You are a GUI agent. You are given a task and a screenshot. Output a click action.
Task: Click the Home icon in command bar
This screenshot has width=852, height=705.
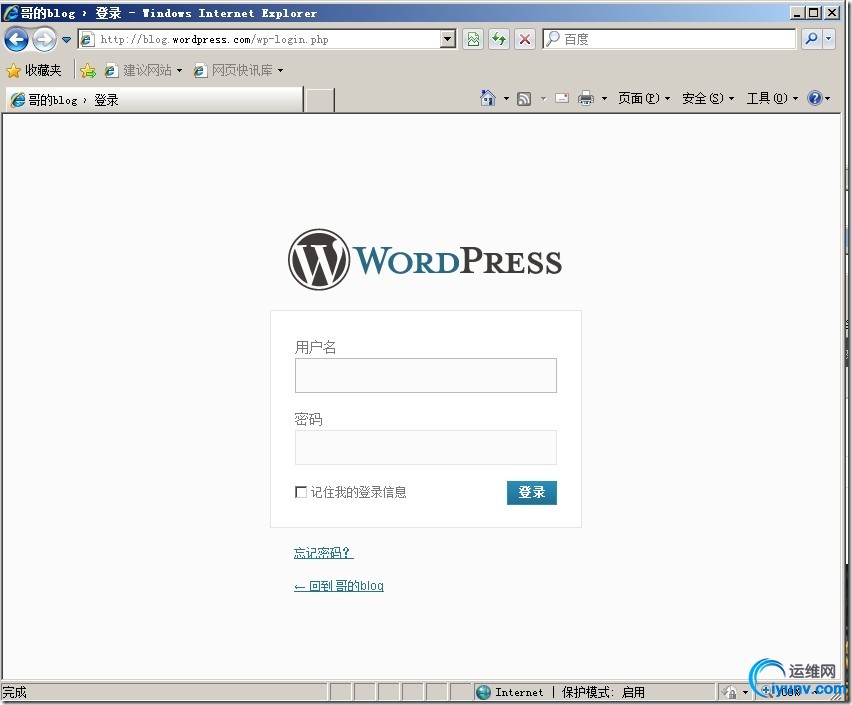pos(488,98)
